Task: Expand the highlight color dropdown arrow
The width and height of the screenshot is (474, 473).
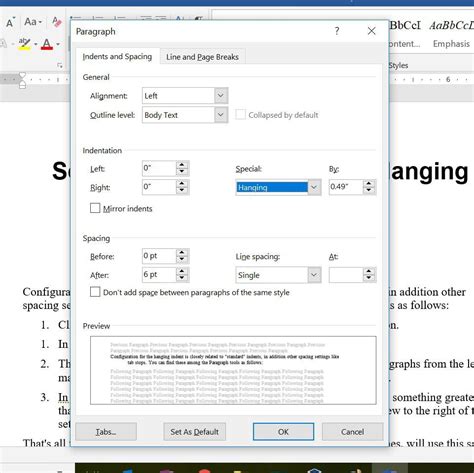Action: pos(36,44)
